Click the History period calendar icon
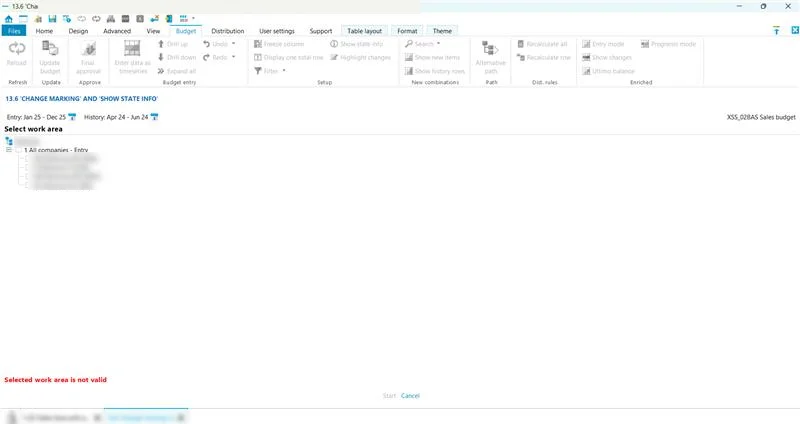 (154, 117)
